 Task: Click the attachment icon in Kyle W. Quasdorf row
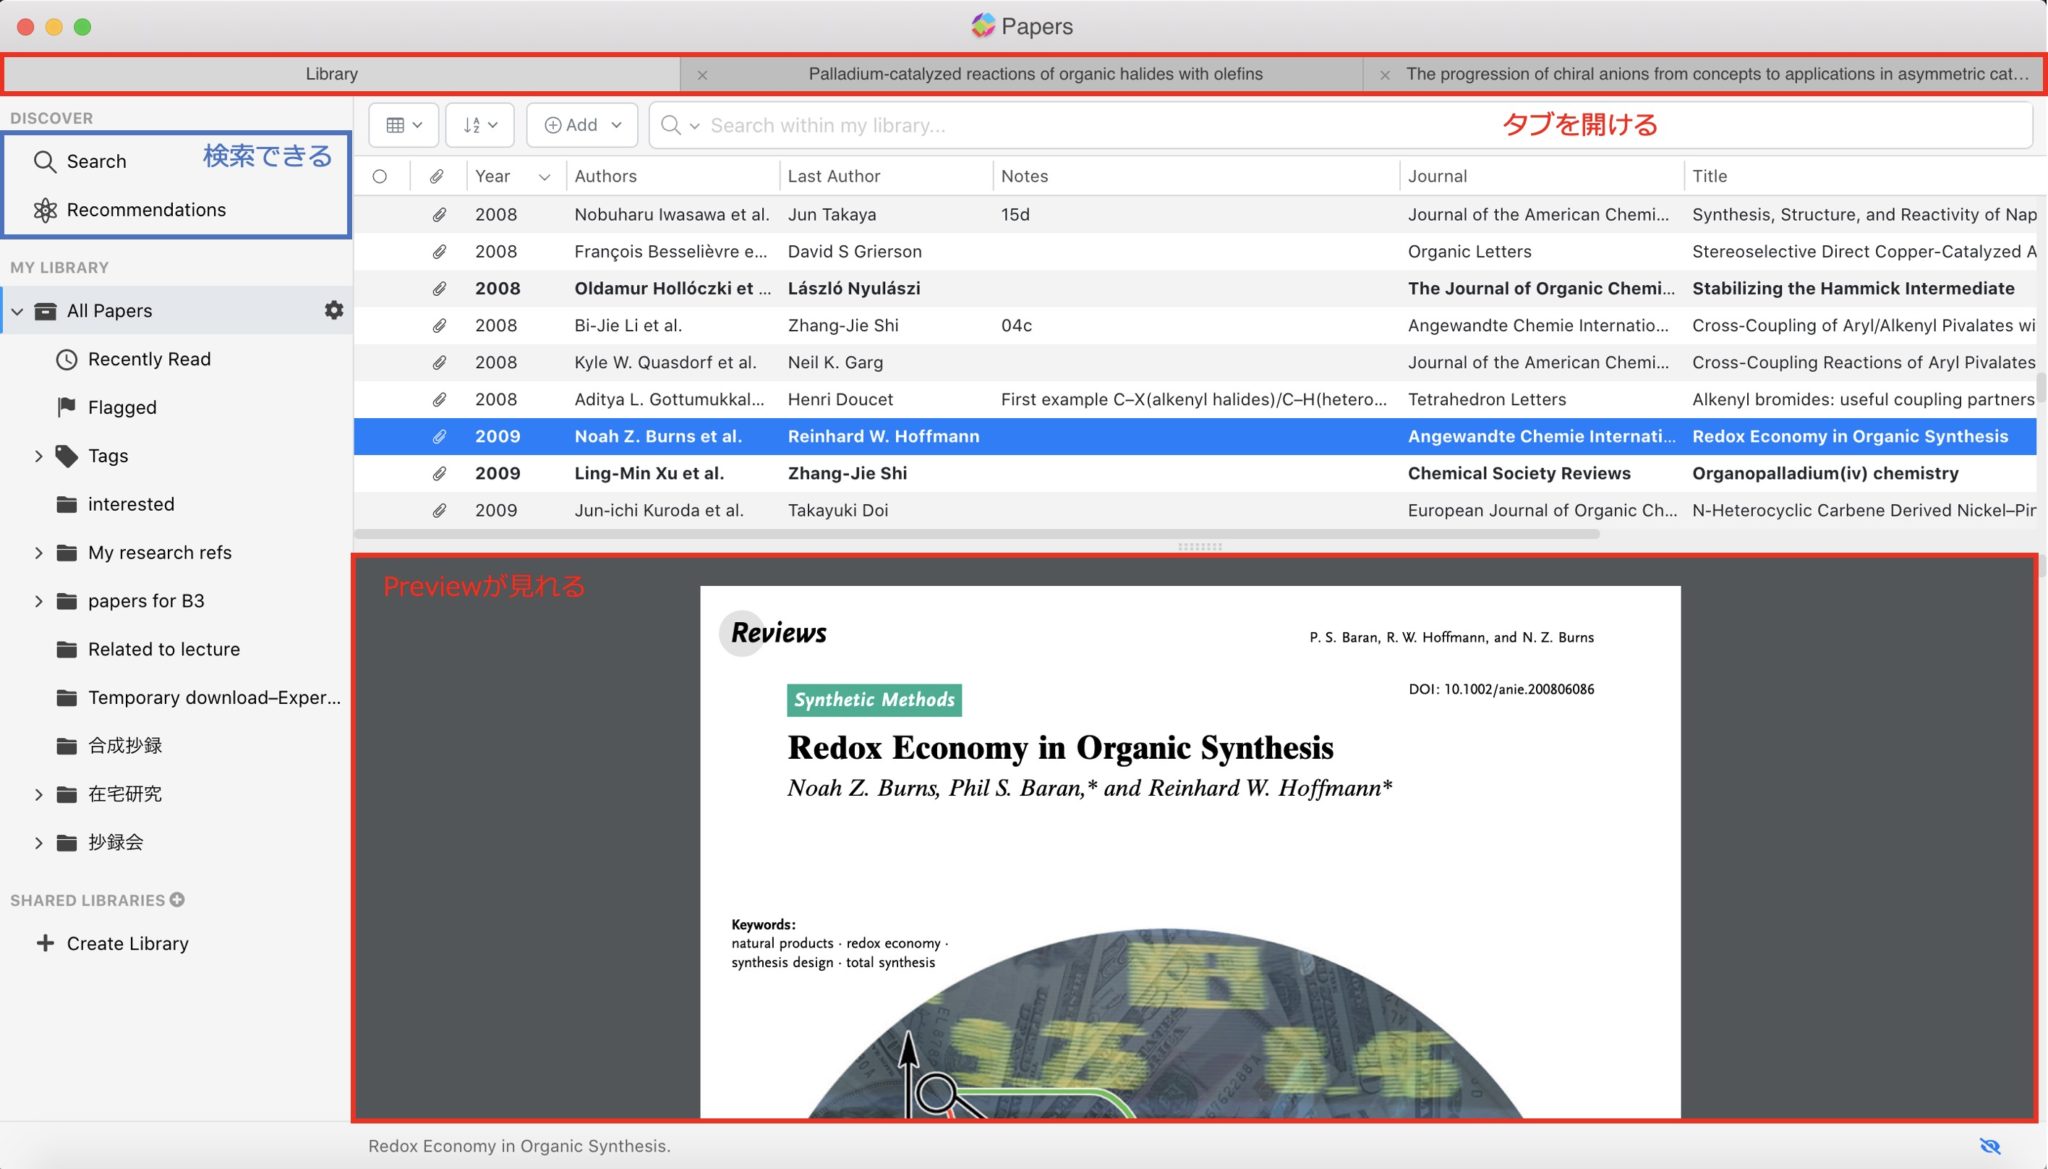point(439,362)
